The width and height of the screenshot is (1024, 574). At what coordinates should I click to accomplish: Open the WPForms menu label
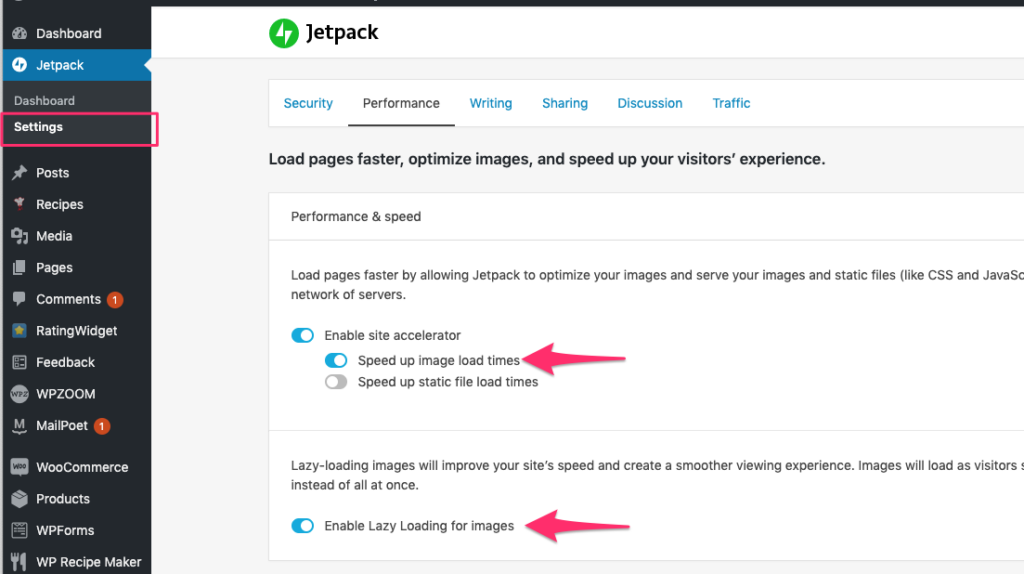coord(65,530)
